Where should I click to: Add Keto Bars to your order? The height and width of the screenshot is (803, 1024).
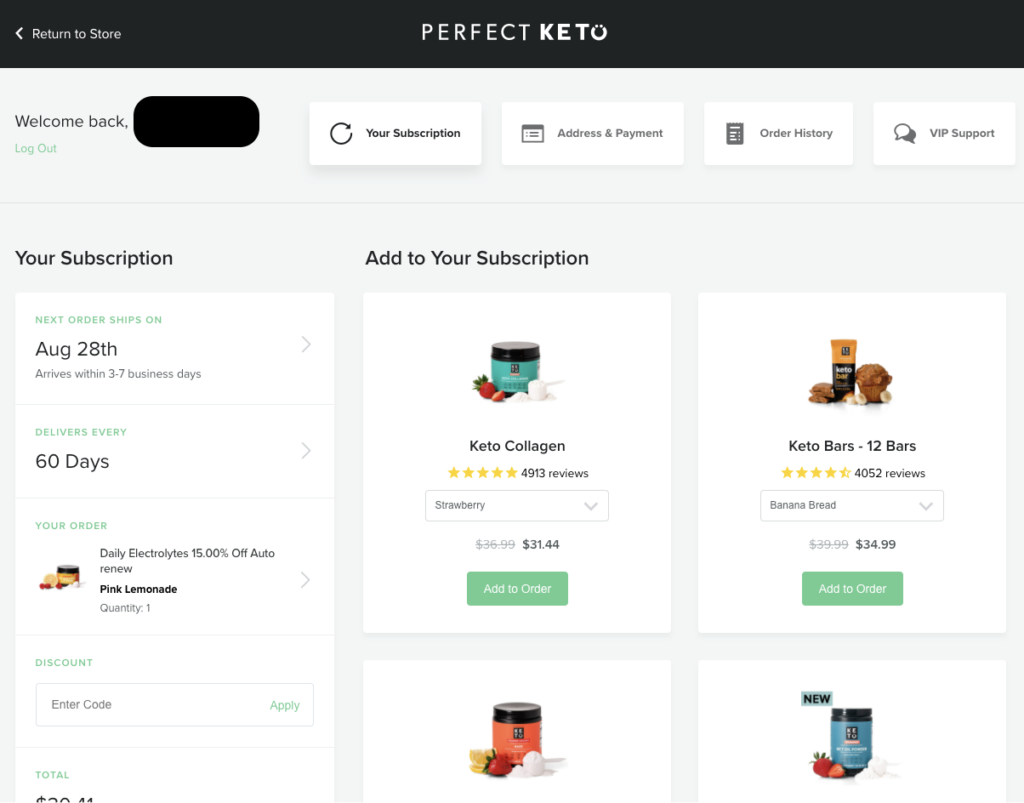point(852,588)
